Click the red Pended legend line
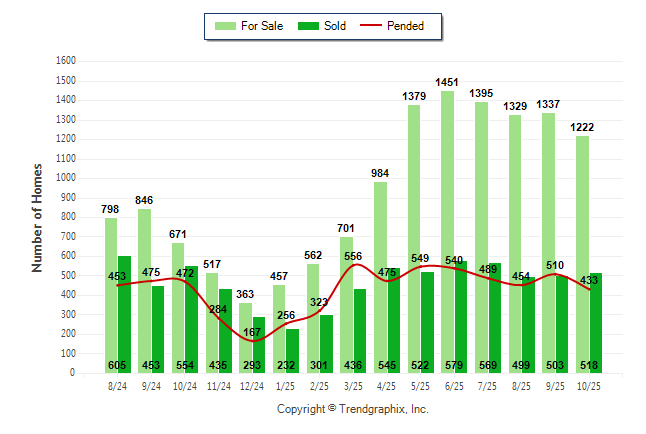646x434 pixels. (381, 26)
